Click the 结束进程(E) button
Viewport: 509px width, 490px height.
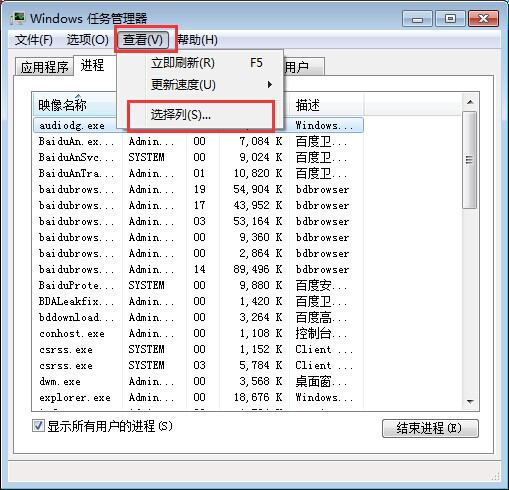click(430, 428)
